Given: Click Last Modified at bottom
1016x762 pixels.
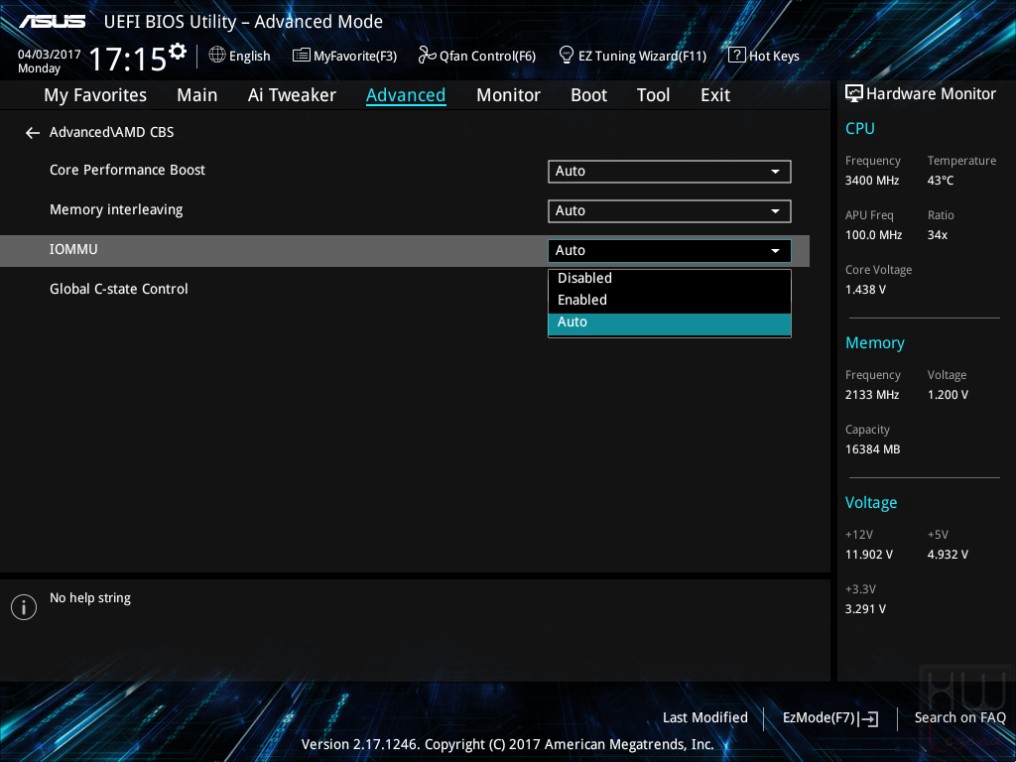Looking at the screenshot, I should tap(705, 717).
